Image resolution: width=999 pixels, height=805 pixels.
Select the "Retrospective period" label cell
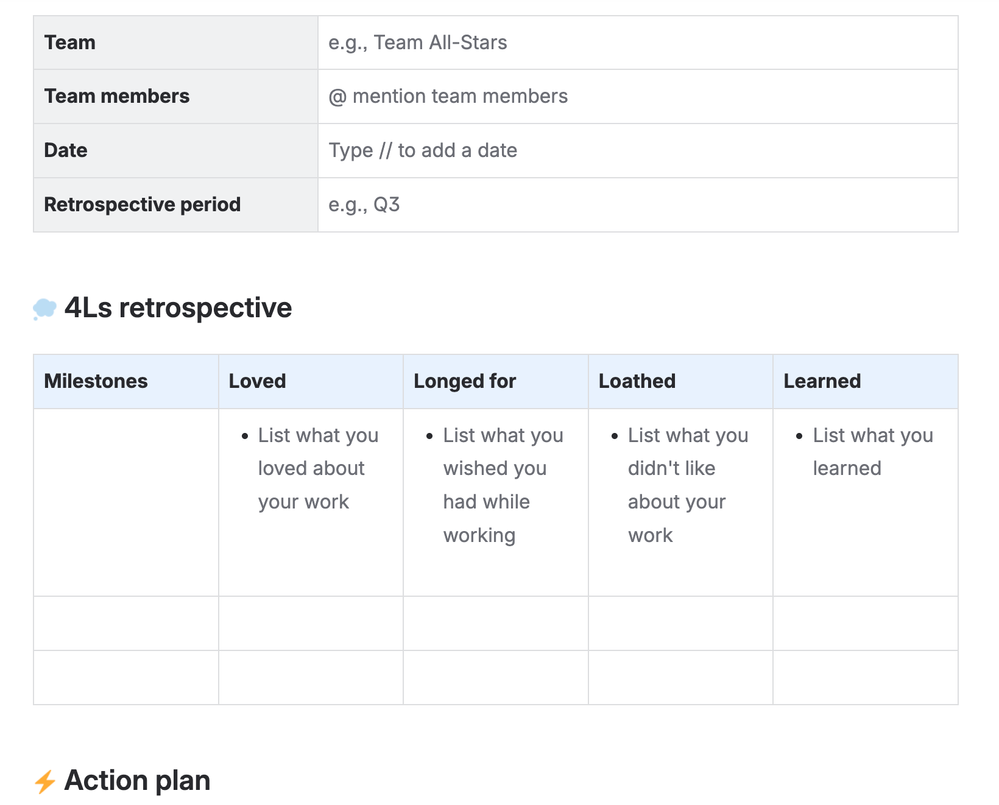[x=142, y=205]
